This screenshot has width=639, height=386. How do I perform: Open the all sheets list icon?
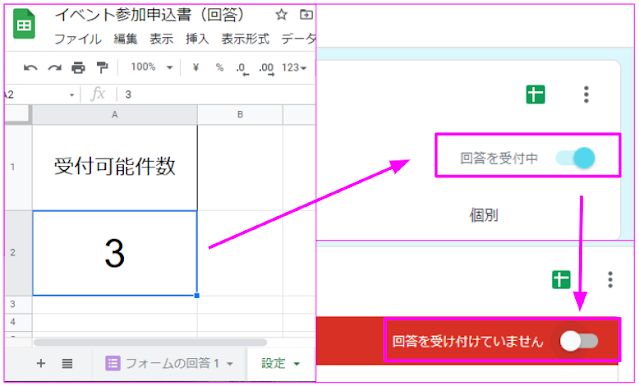click(x=67, y=363)
